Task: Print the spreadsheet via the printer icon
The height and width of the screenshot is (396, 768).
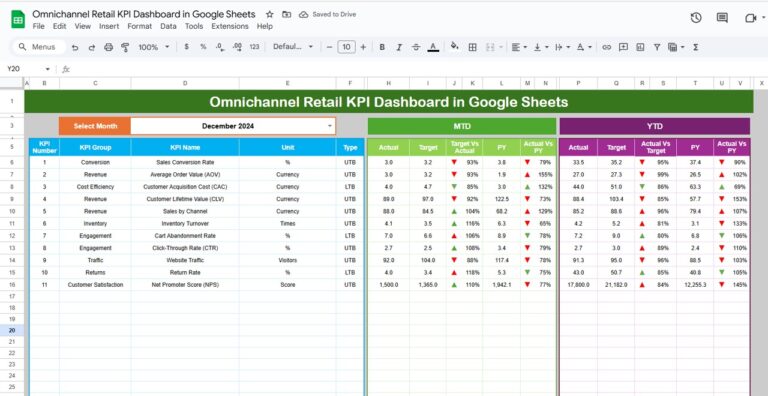Action: click(109, 47)
